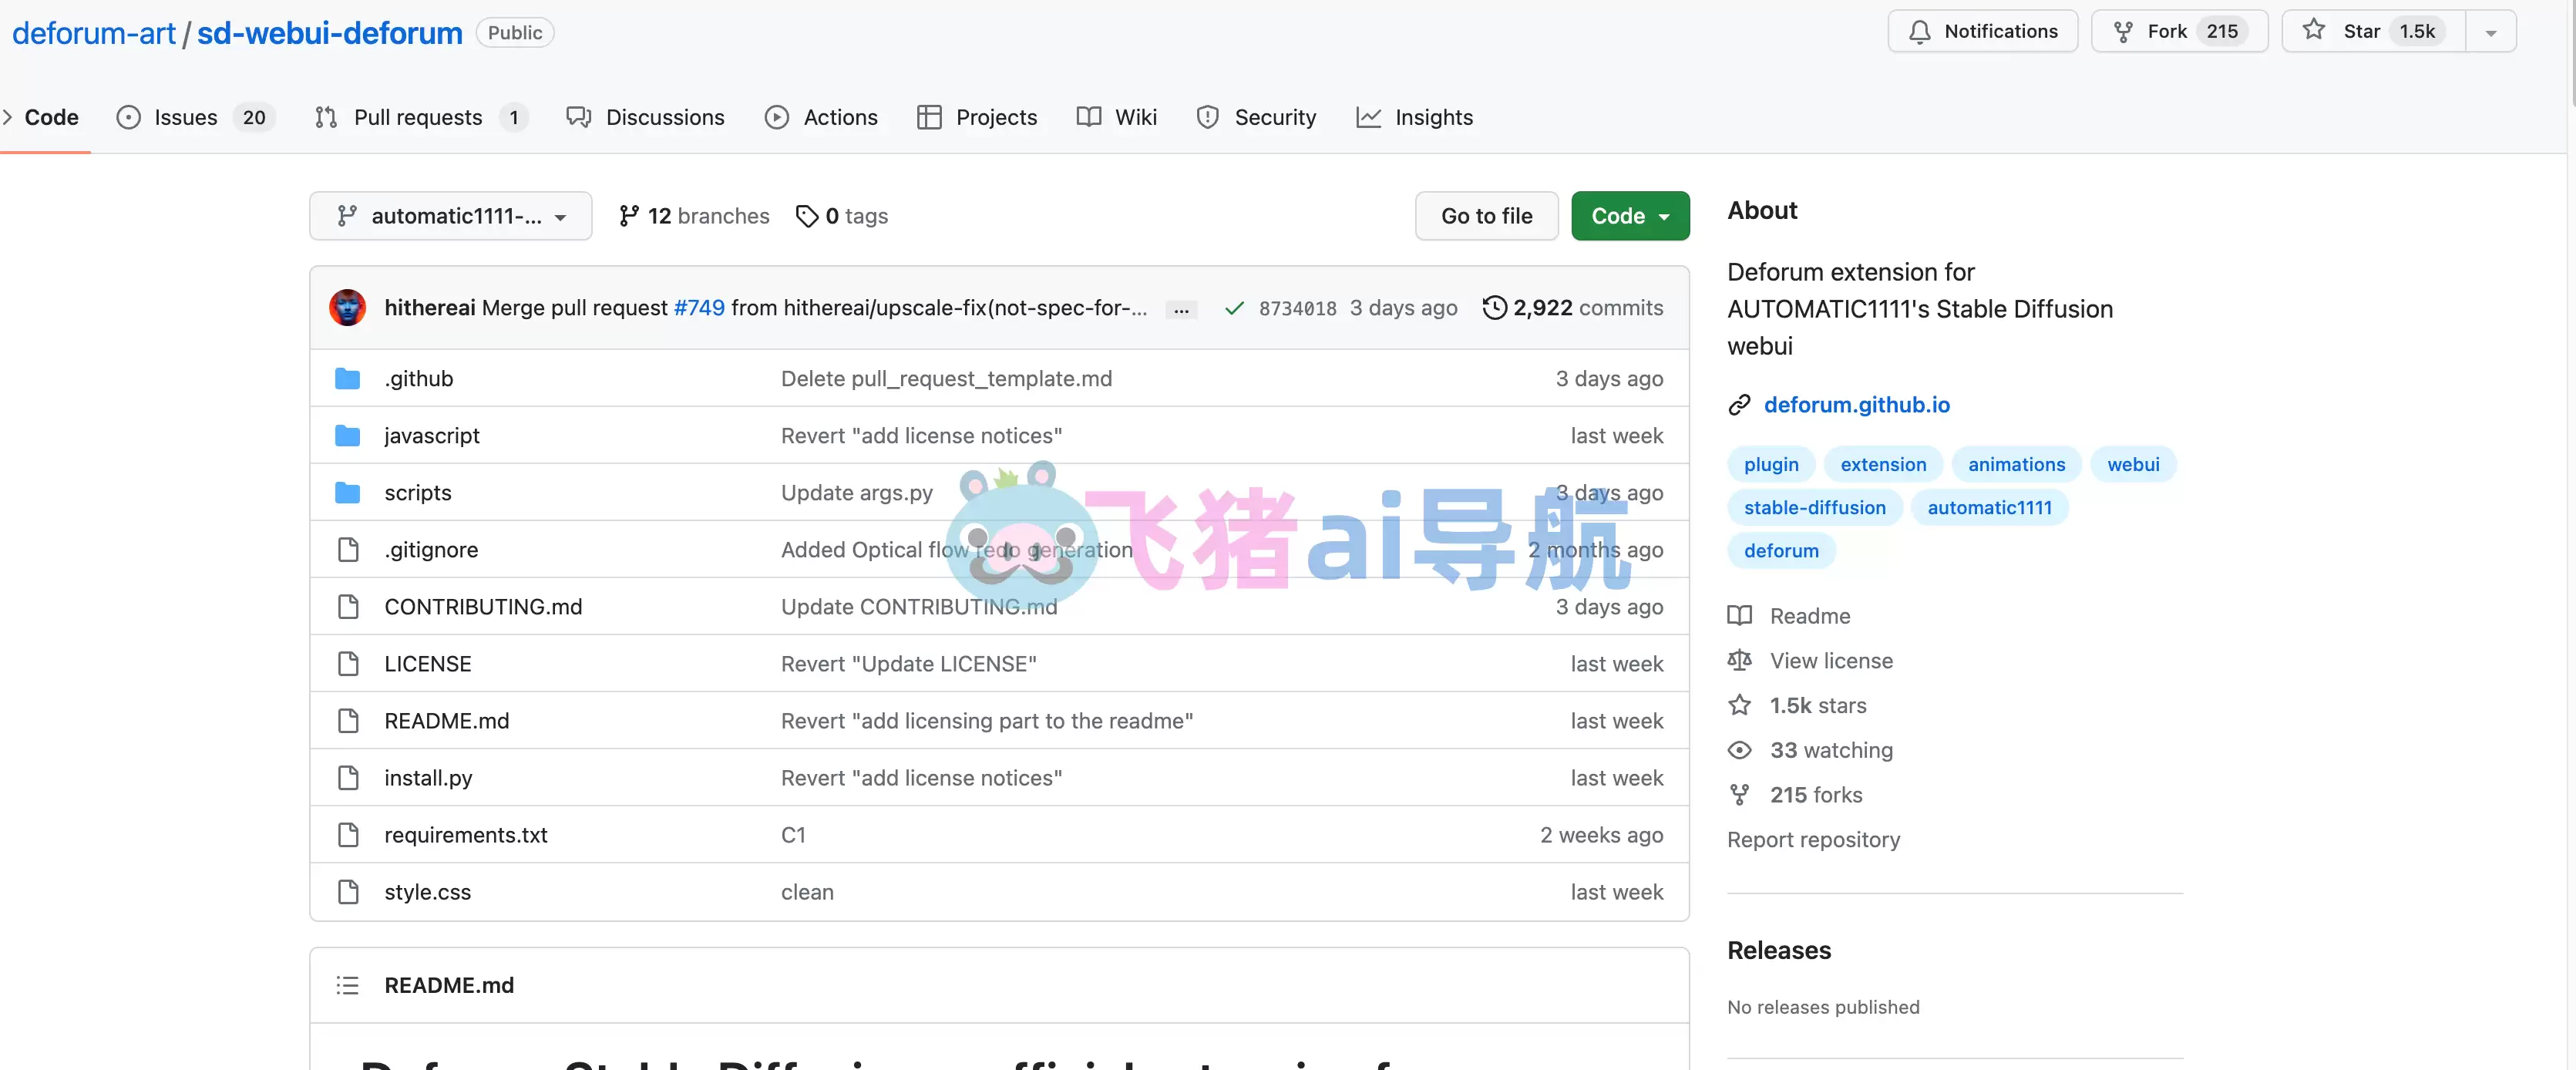Click the Report repository link
The image size is (2576, 1070).
[x=1813, y=839]
